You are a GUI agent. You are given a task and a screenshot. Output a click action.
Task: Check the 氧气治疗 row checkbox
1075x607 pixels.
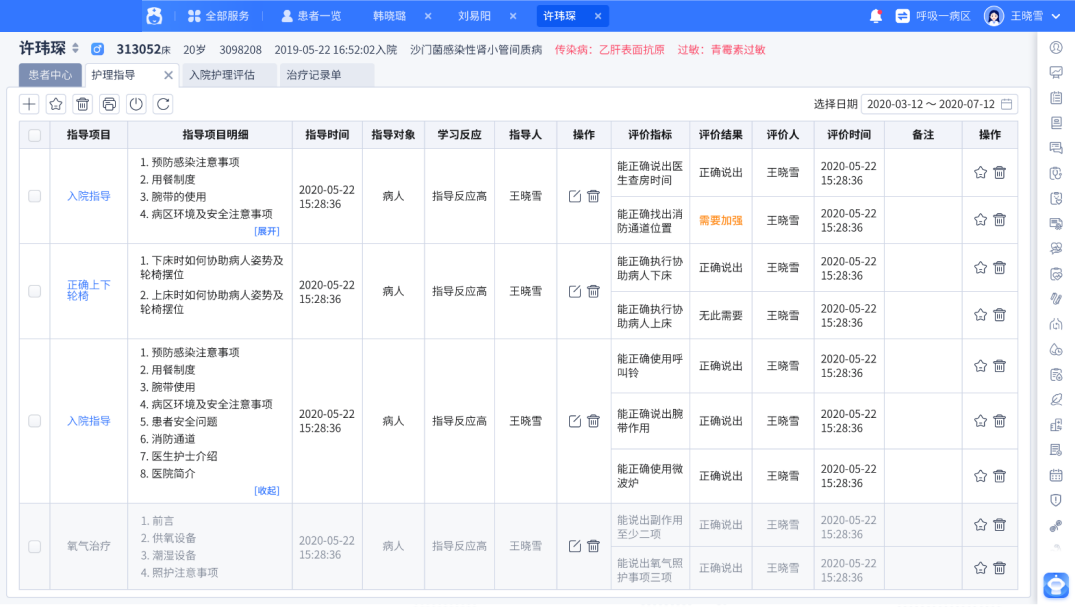[33, 546]
